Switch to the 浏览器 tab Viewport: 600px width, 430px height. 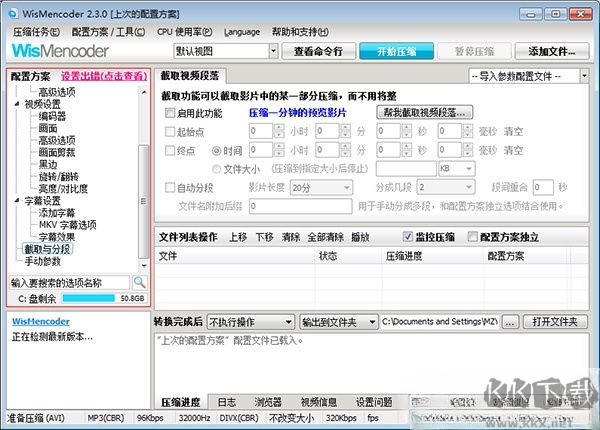pyautogui.click(x=268, y=402)
